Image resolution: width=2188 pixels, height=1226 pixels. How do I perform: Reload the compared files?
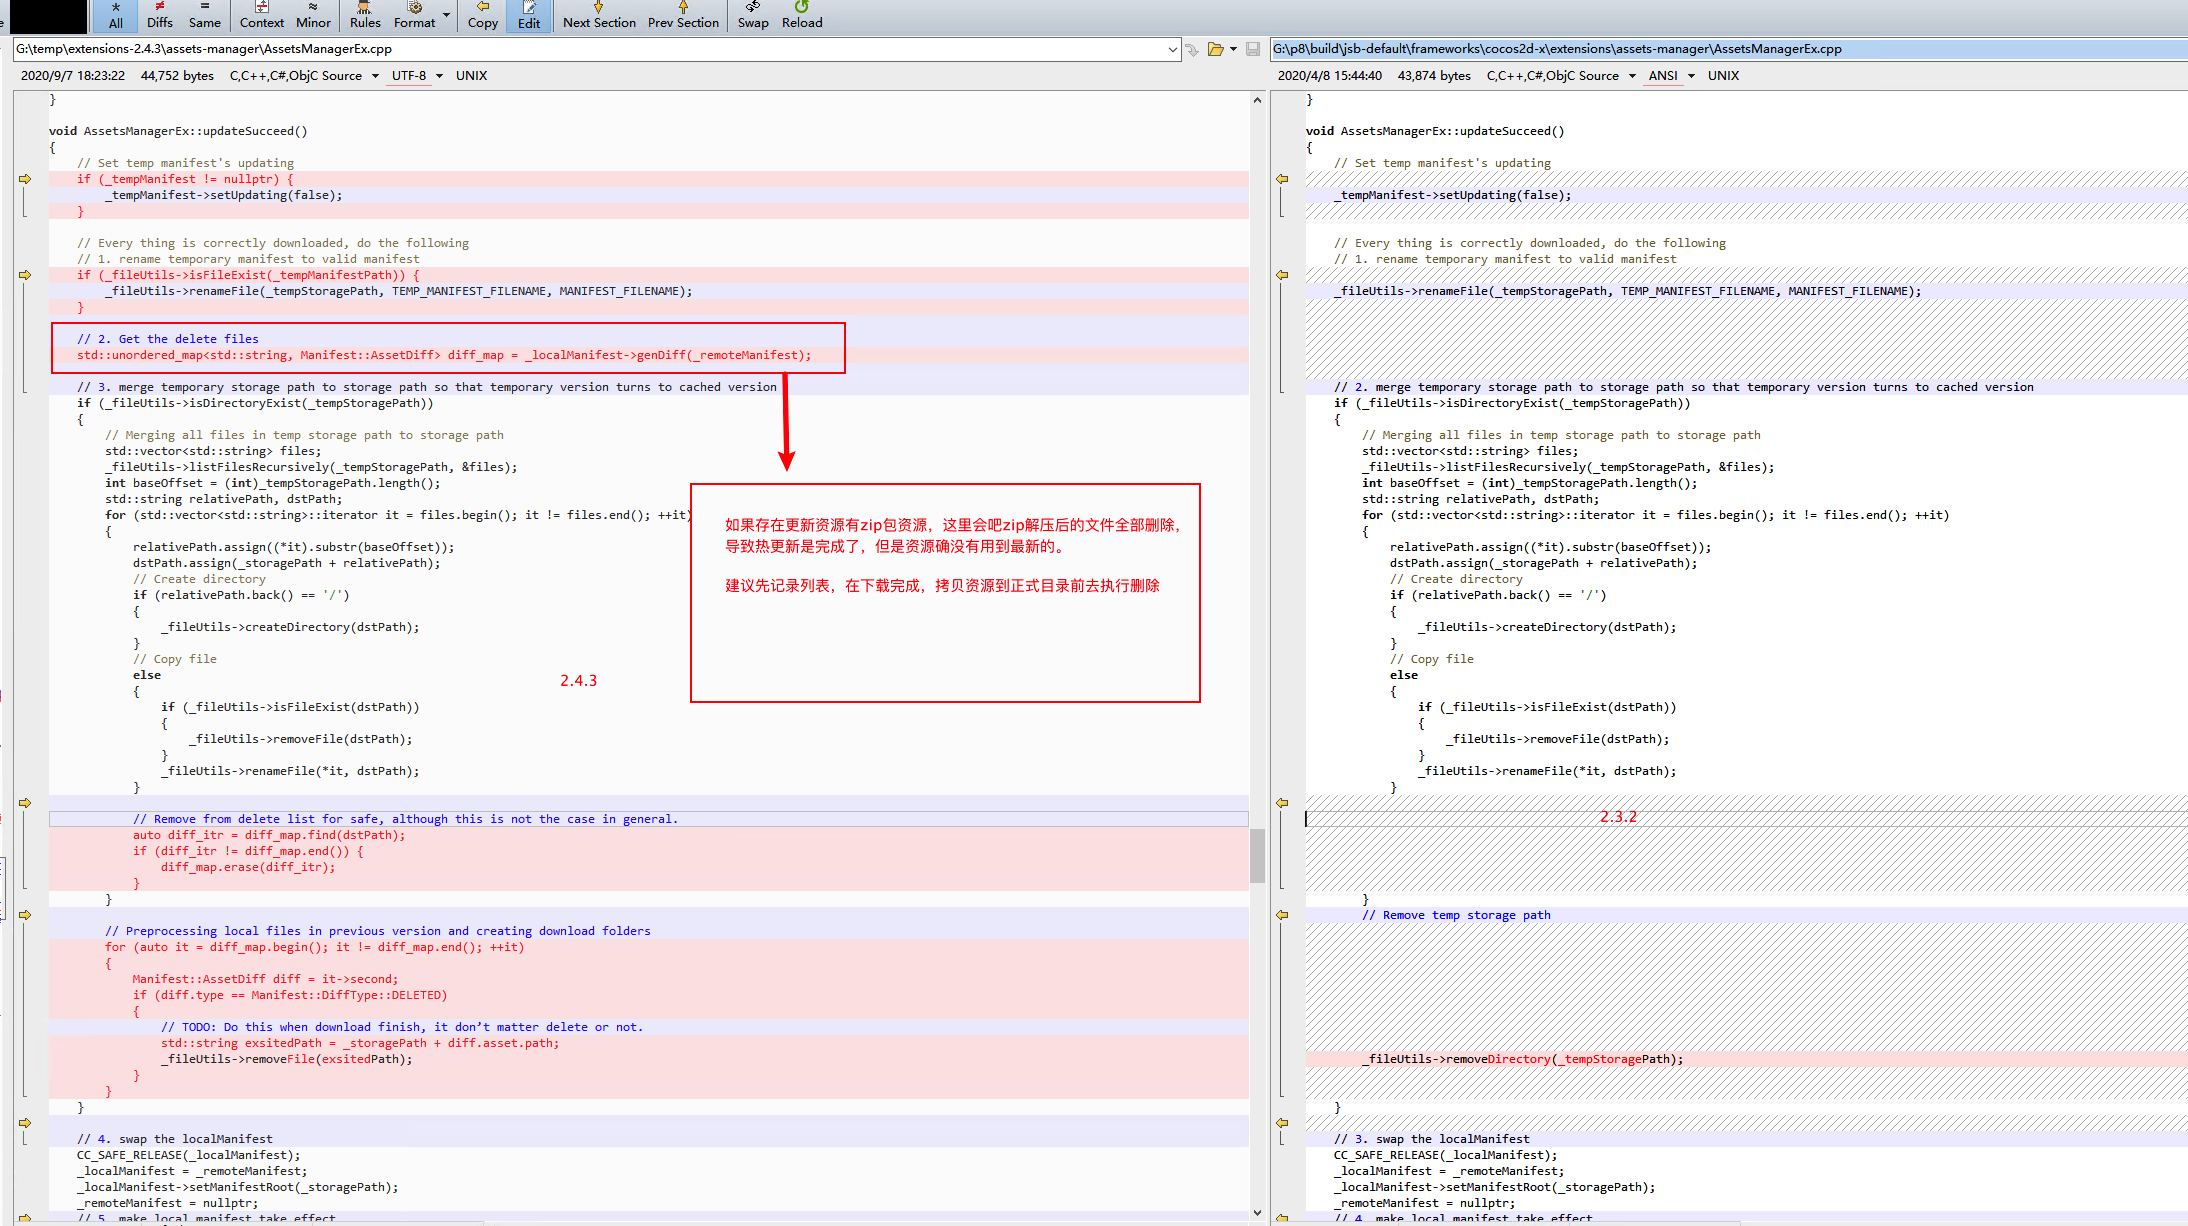point(802,15)
